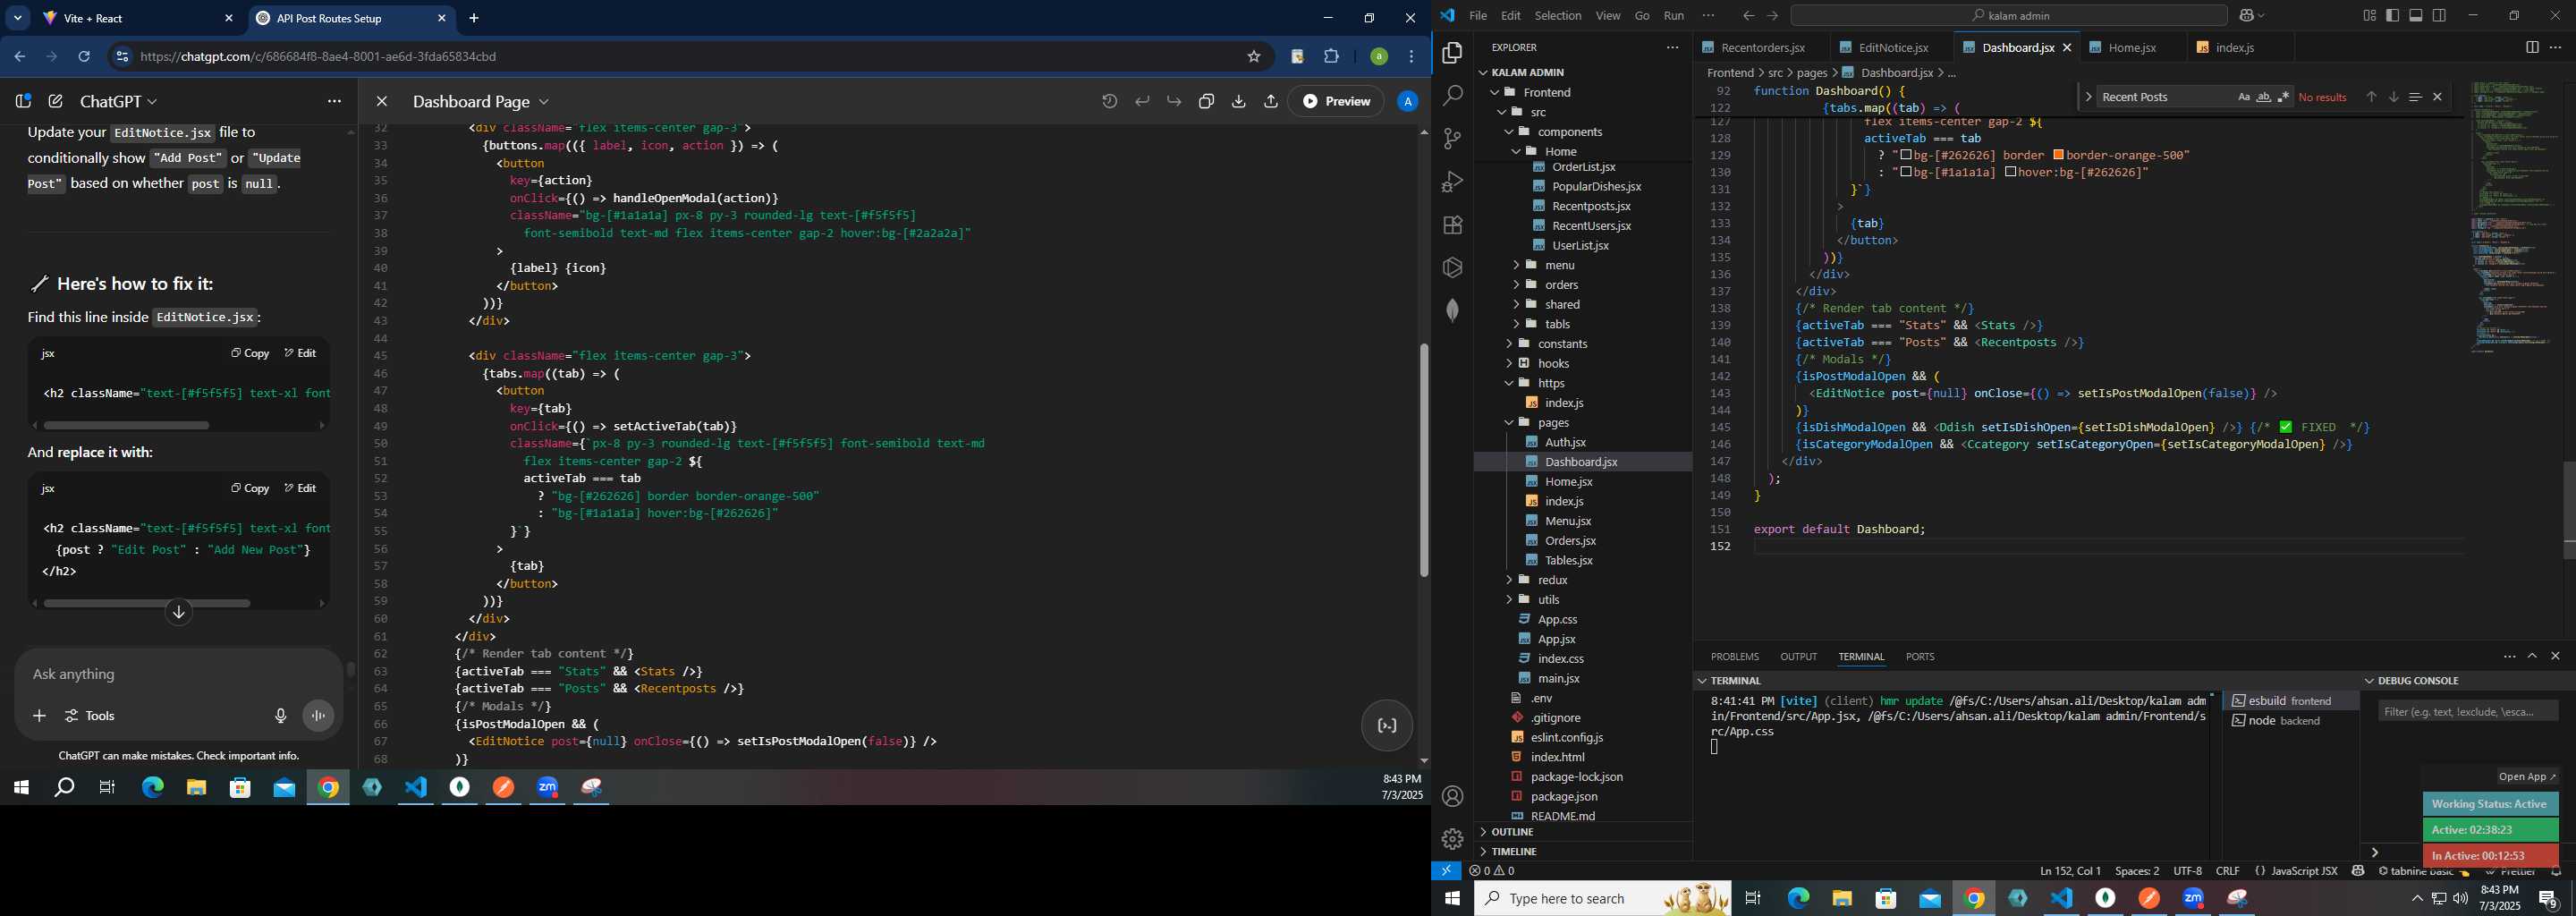Share the Dashboard Page canvas
Screen dimensions: 2576x916
point(1271,101)
